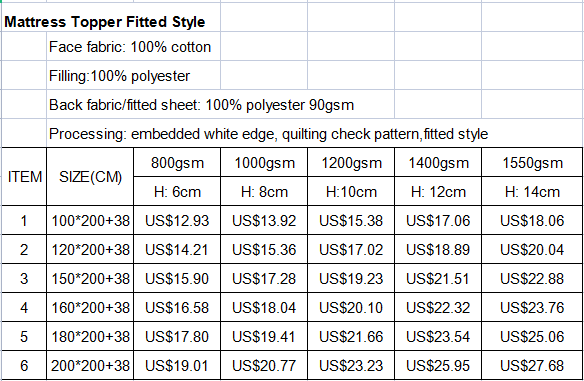Click the 800gsm column header
This screenshot has height=381, width=584.
tap(177, 162)
